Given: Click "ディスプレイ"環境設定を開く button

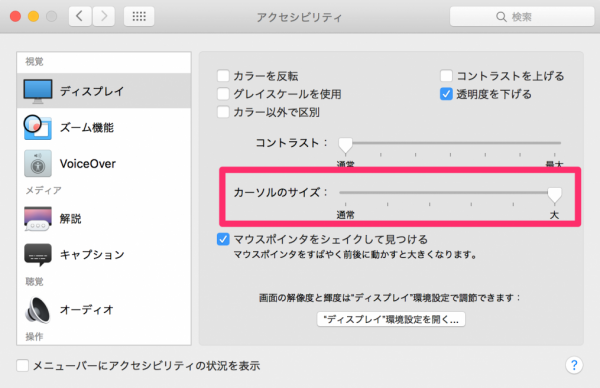Looking at the screenshot, I should point(391,319).
